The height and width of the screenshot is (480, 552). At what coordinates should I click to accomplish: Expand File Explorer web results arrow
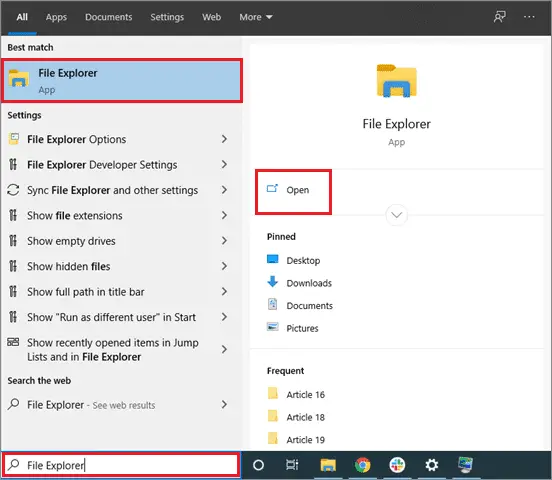tap(224, 404)
